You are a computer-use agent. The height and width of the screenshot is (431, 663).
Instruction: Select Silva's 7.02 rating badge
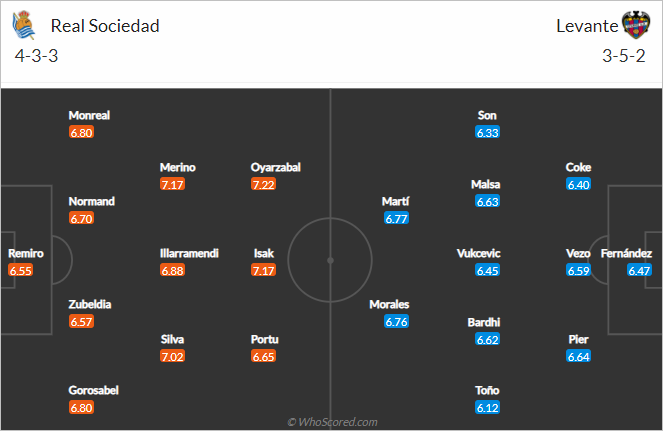[x=173, y=356]
